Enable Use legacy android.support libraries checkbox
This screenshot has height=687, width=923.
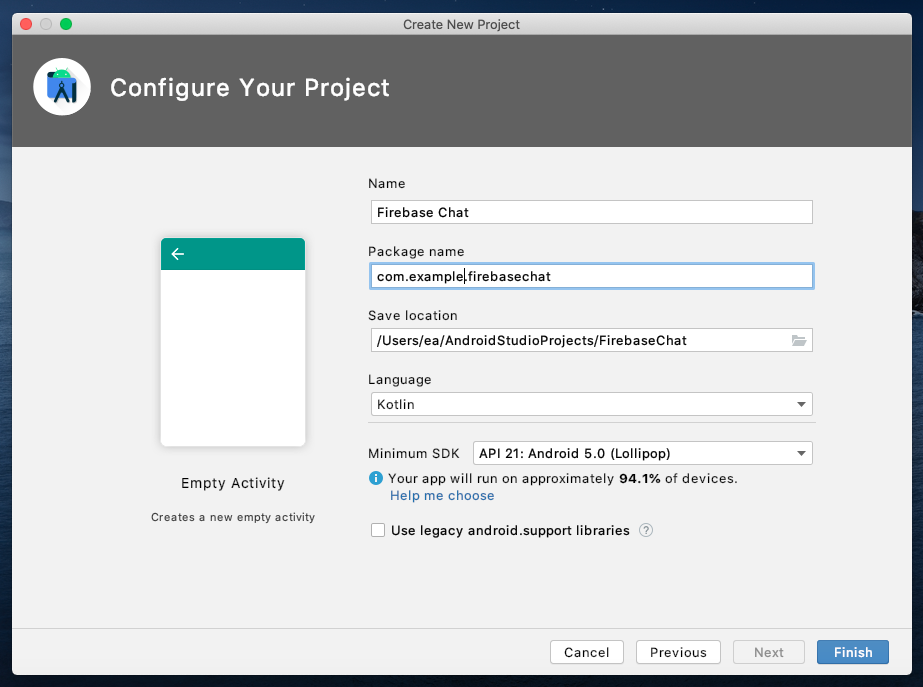(378, 530)
